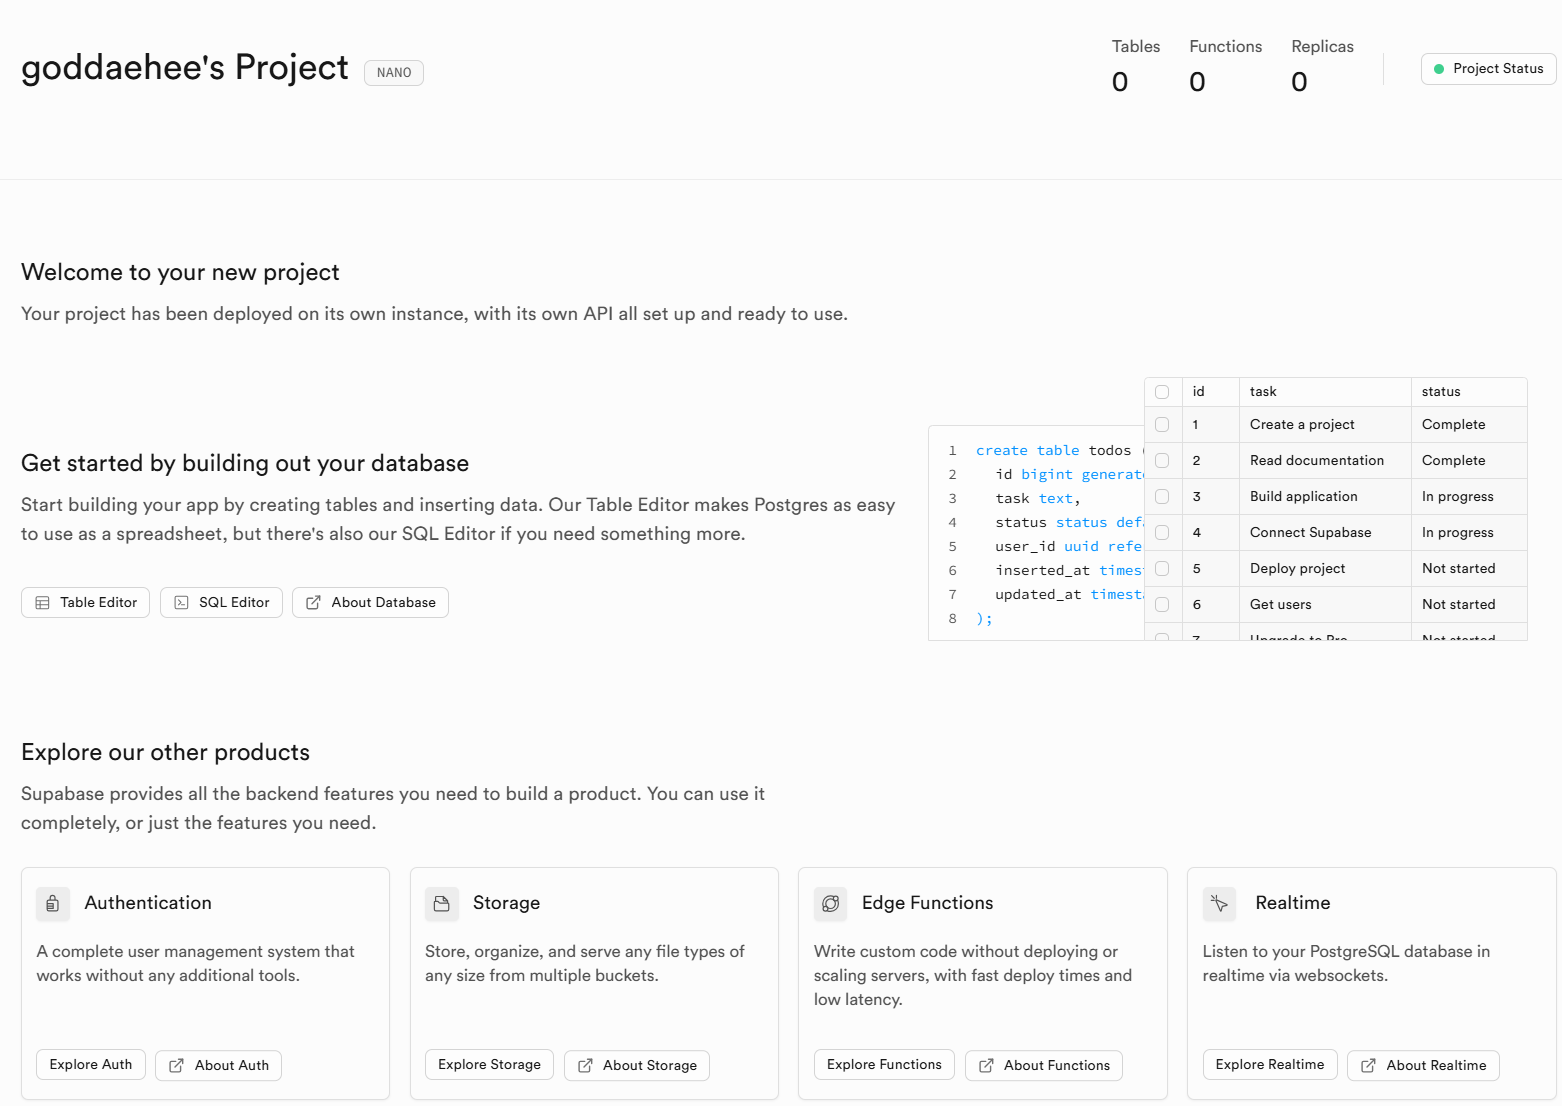Click the goddaehee's Project title

(x=185, y=68)
